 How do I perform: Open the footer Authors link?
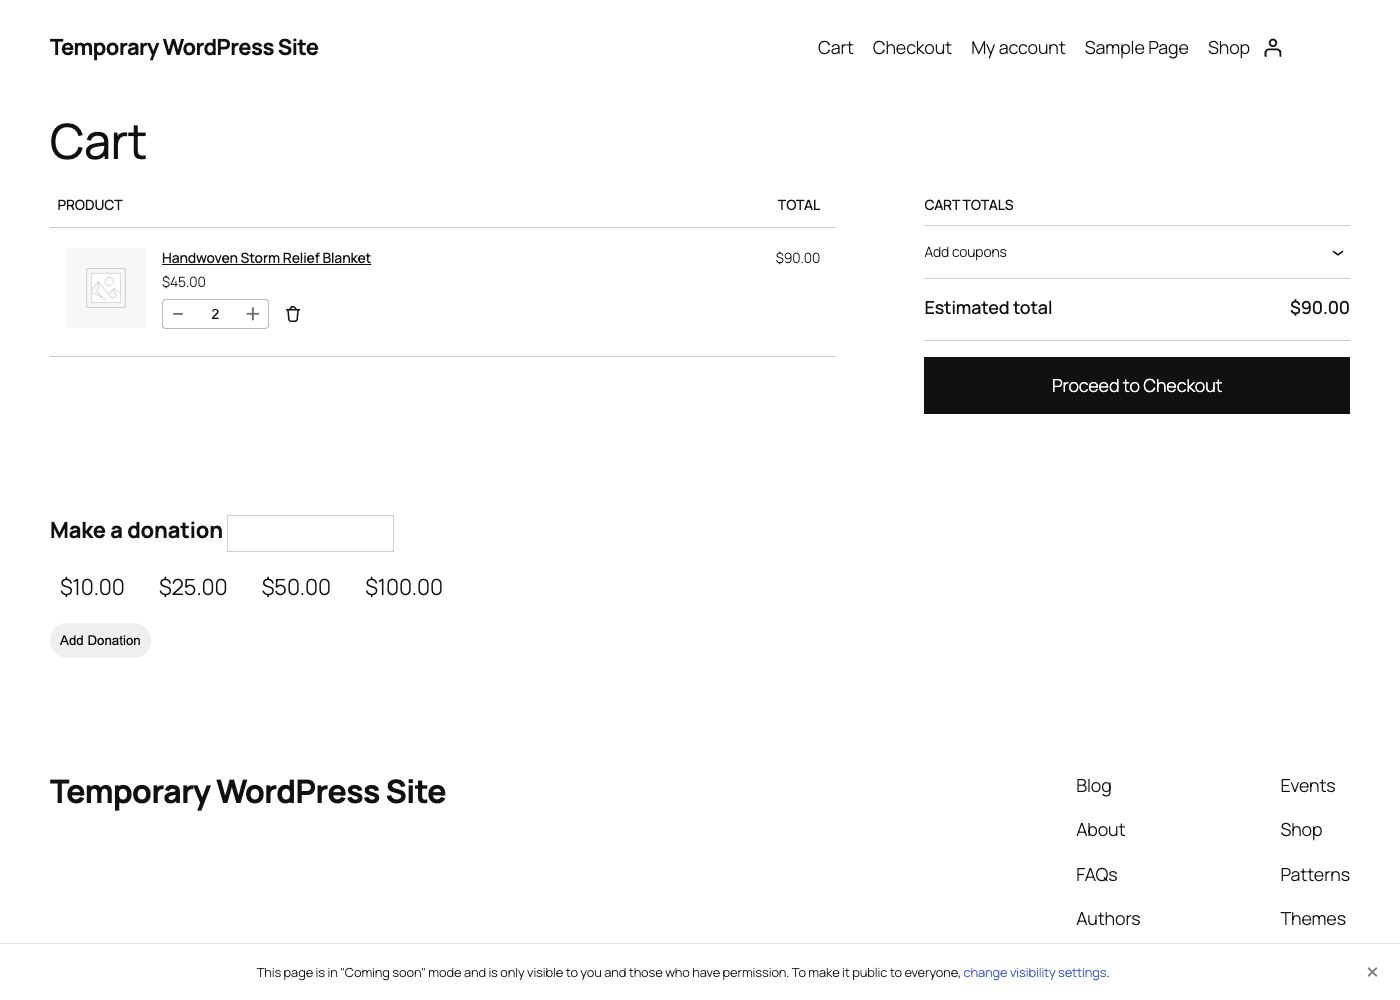pos(1108,919)
